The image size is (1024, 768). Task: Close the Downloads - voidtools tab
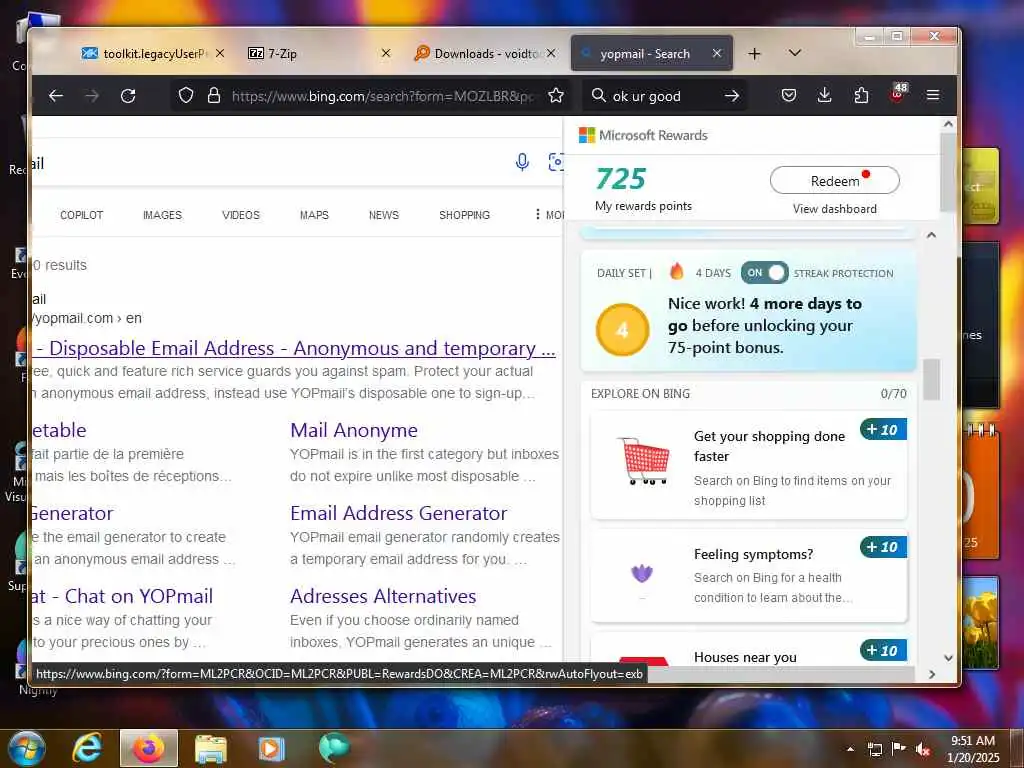[x=551, y=53]
